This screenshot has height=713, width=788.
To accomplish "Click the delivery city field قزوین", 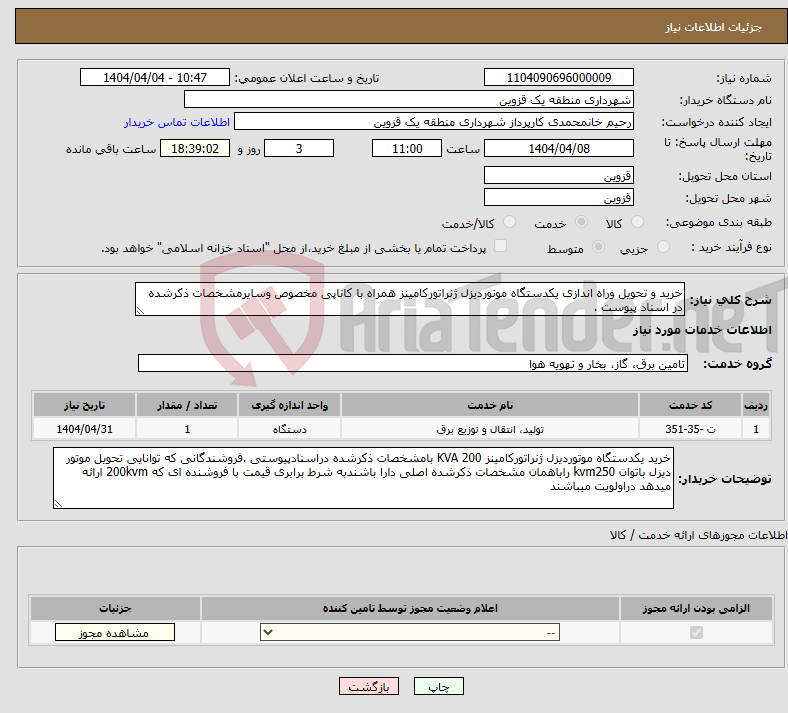I will click(559, 197).
